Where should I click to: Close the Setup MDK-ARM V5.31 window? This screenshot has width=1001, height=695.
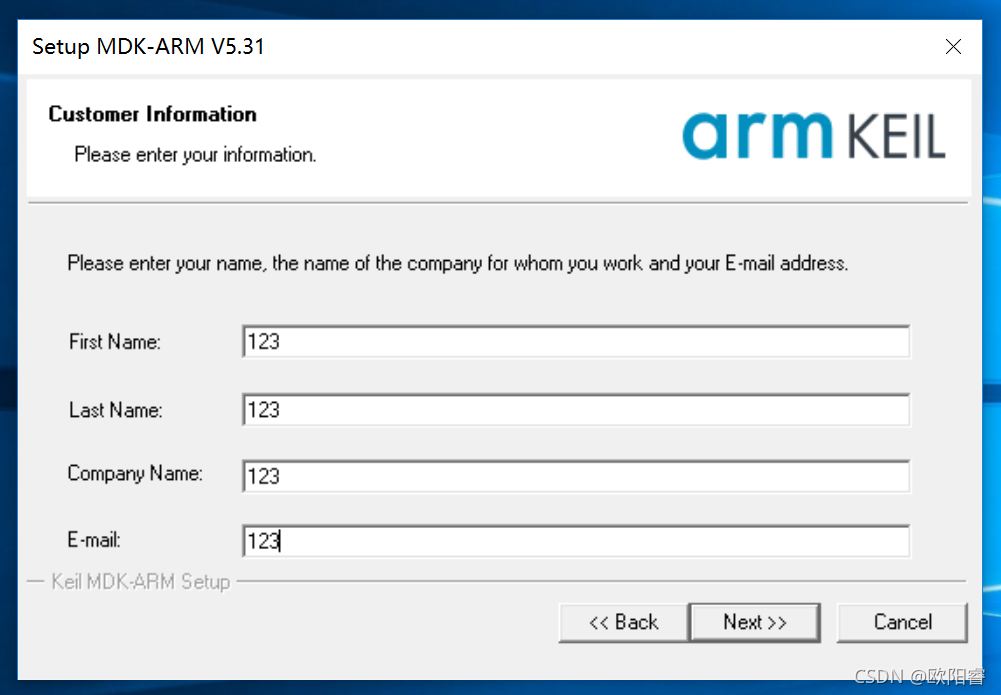[953, 47]
